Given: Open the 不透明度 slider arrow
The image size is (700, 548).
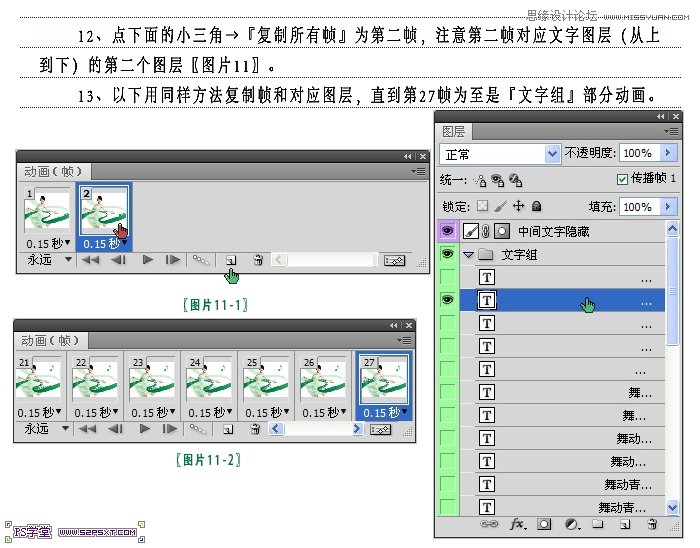Looking at the screenshot, I should (x=668, y=153).
